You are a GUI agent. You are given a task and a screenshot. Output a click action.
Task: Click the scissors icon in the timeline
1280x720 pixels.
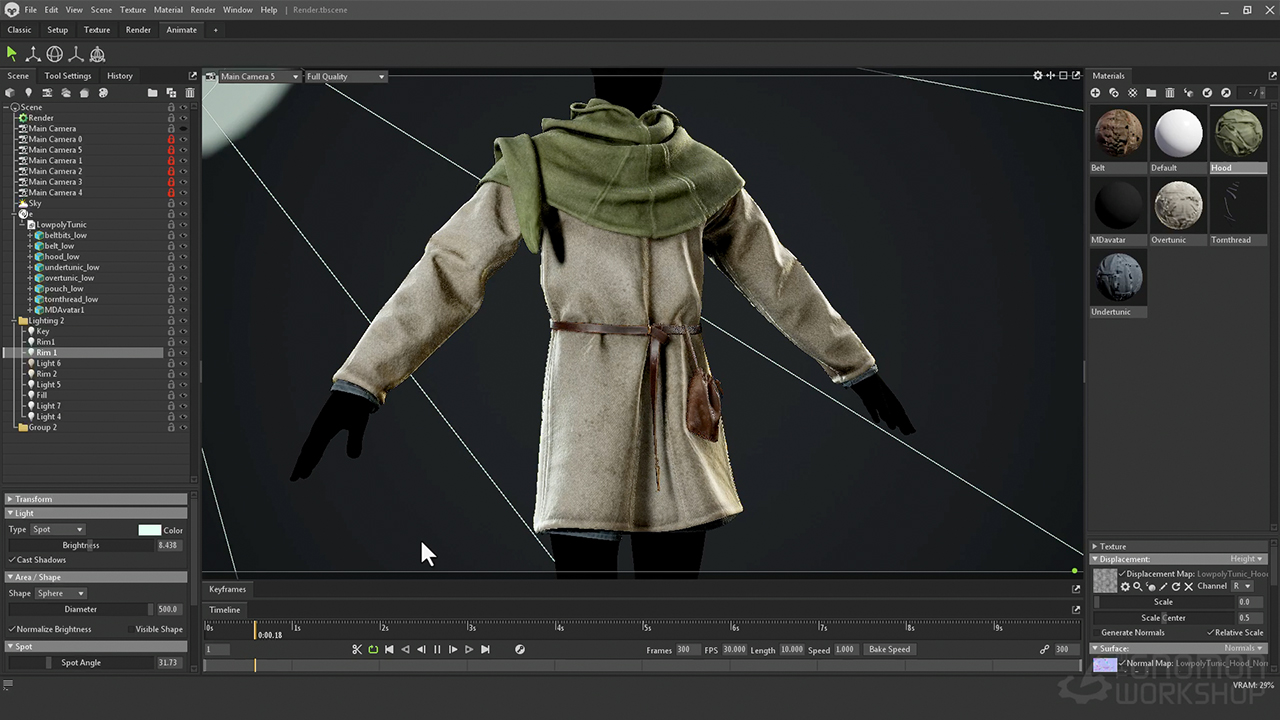356,650
